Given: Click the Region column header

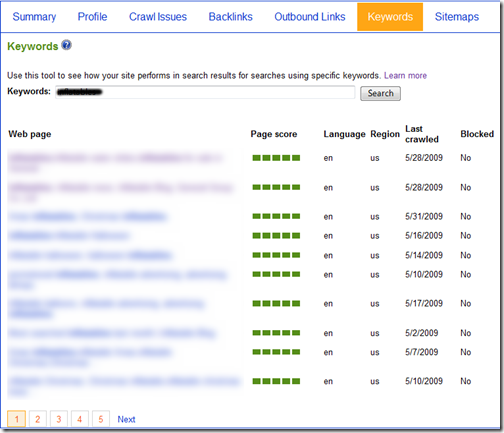Looking at the screenshot, I should (x=385, y=134).
